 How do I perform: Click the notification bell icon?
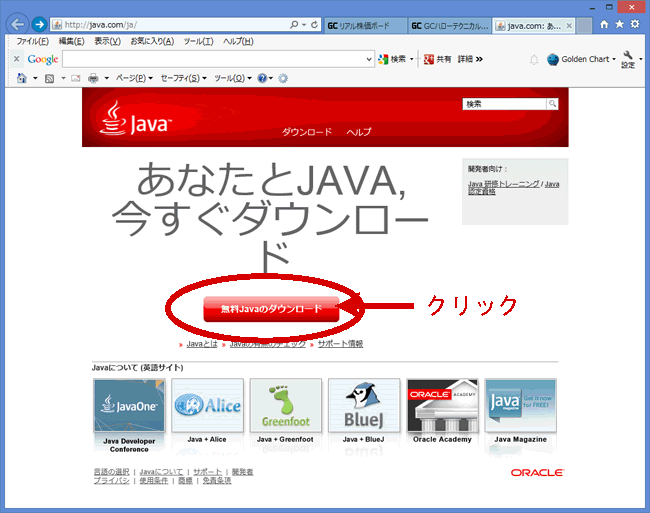click(x=534, y=60)
